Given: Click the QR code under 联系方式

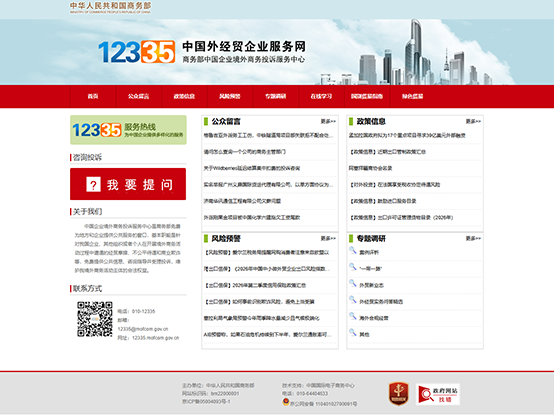Looking at the screenshot, I should click(95, 319).
